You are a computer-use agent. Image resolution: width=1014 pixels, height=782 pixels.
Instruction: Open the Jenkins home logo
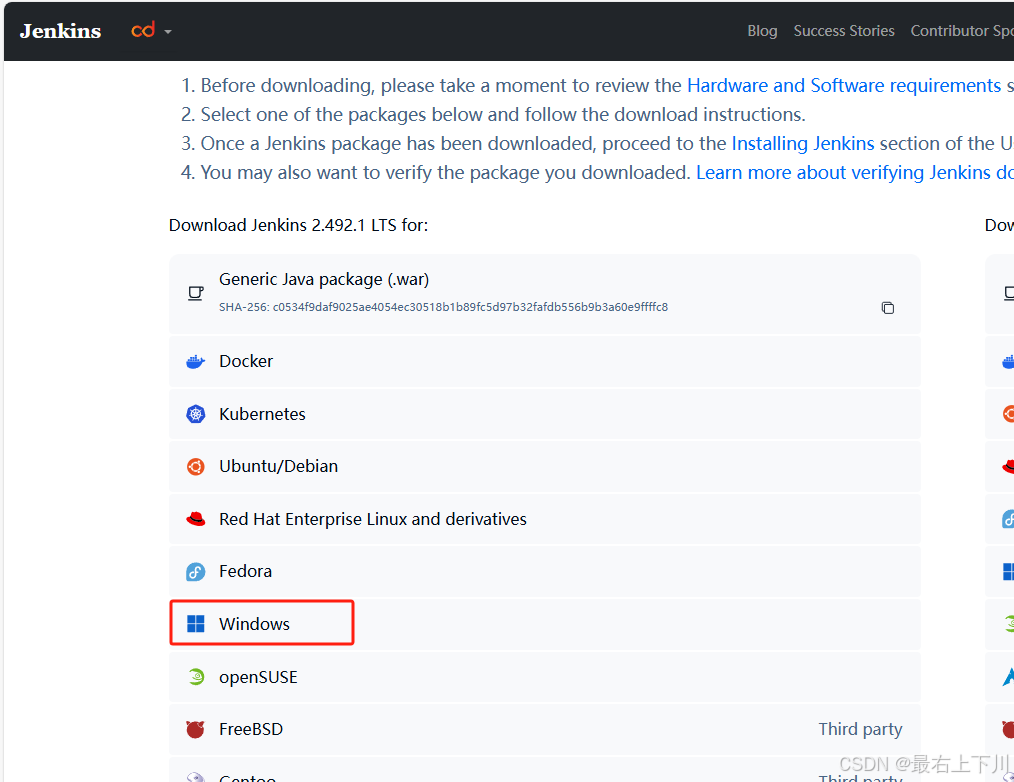(x=60, y=31)
